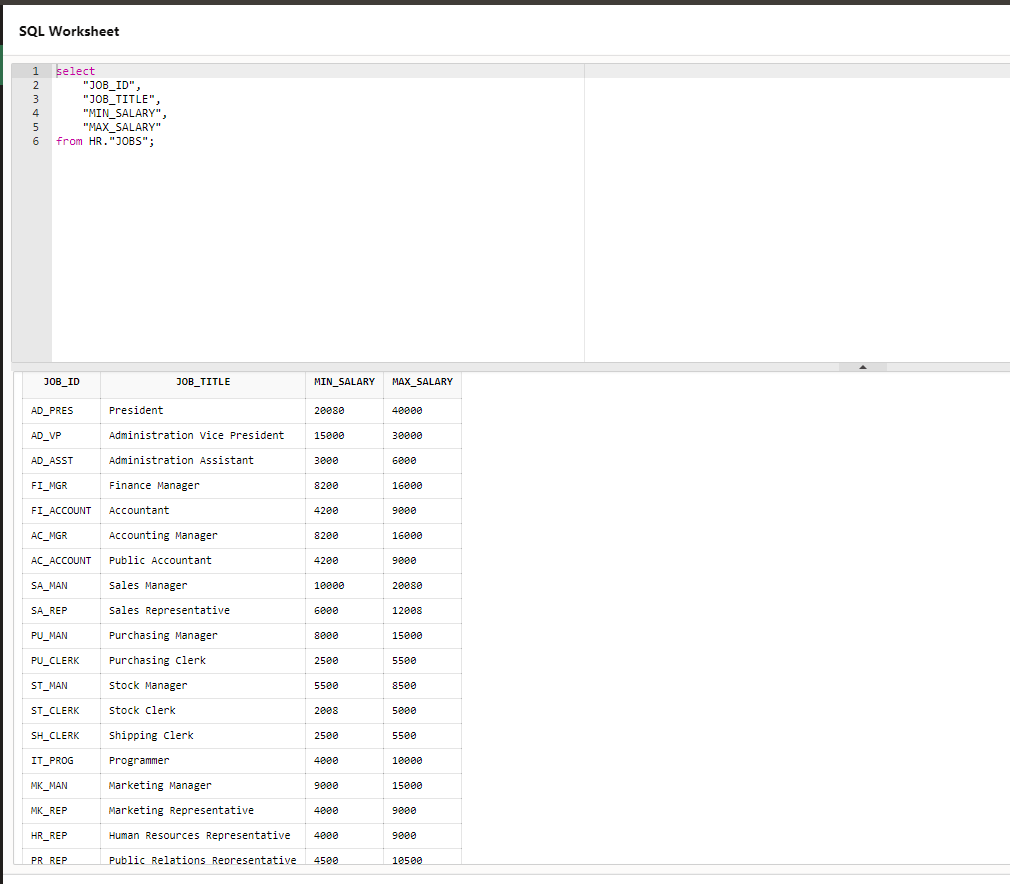Click line number 1 in the editor gutter
1010x884 pixels.
[35, 70]
